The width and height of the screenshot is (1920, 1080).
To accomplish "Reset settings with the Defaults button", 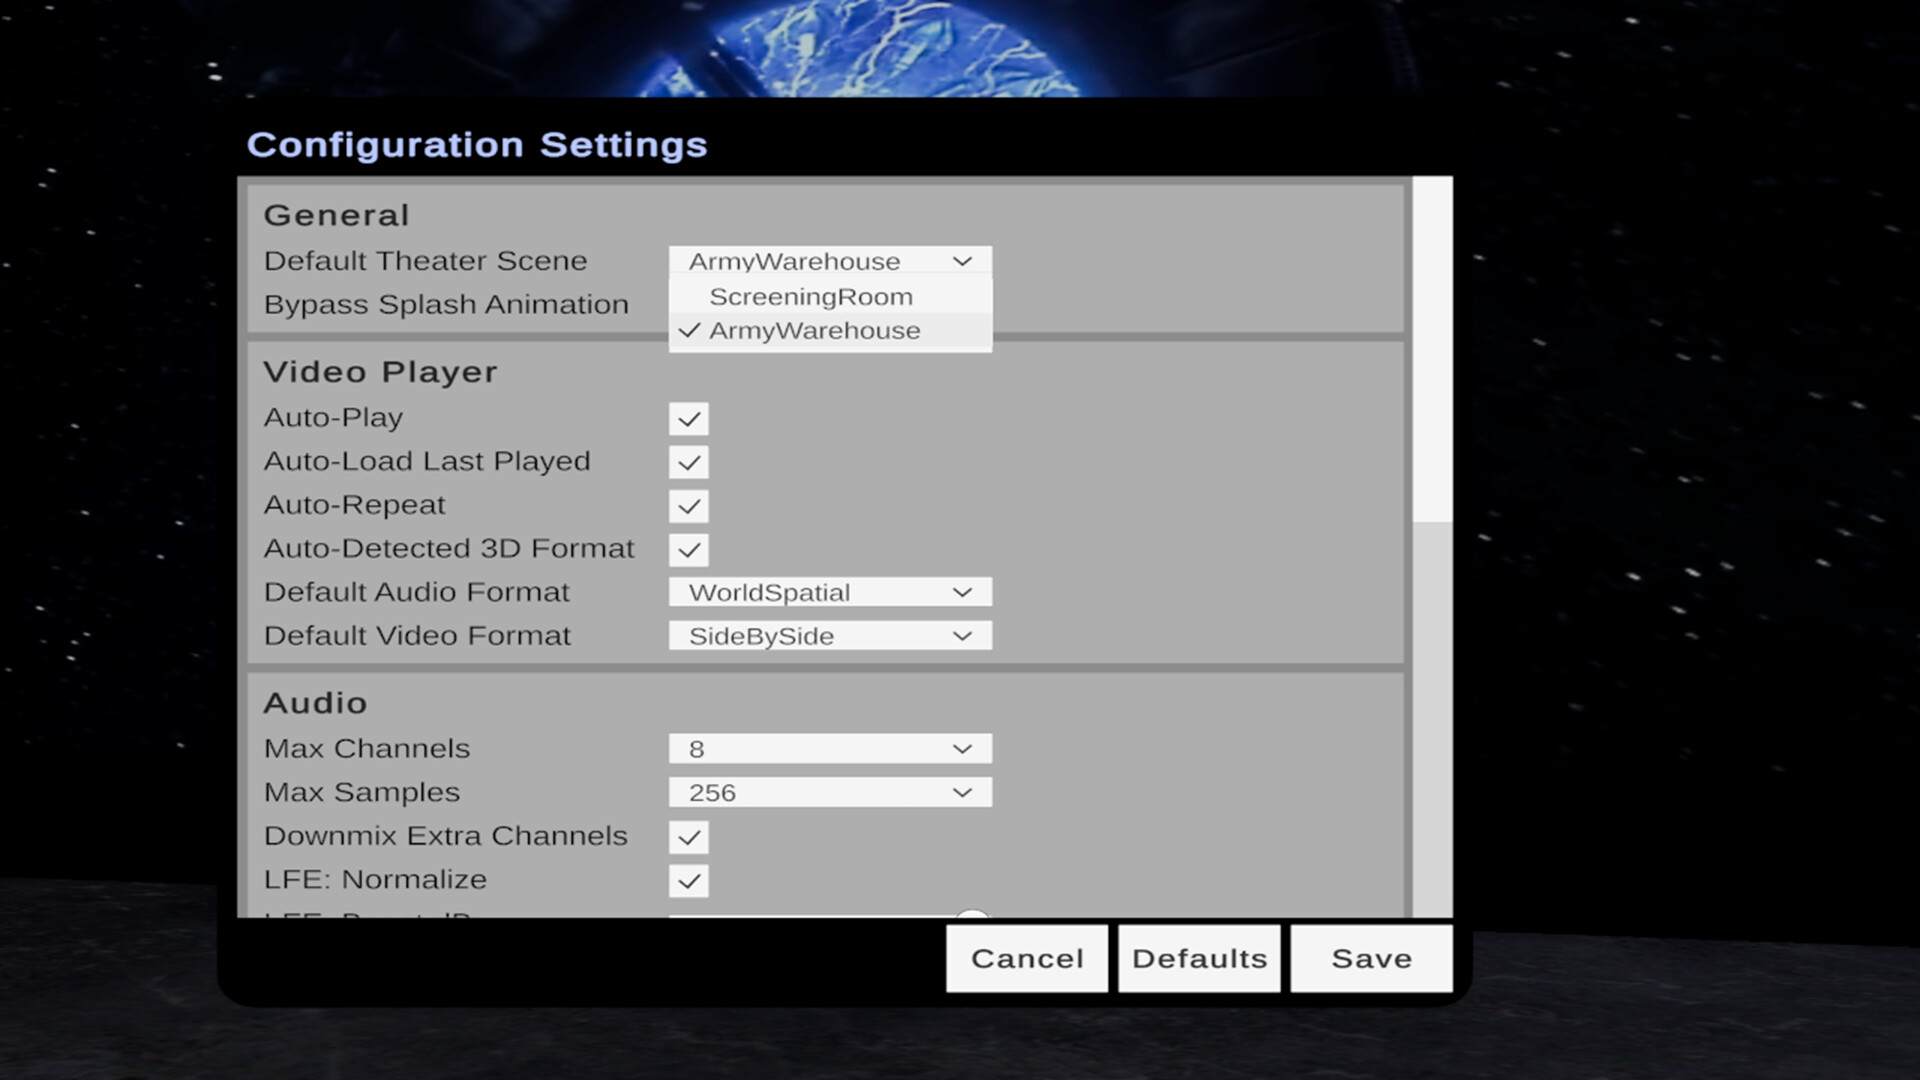I will click(x=1199, y=958).
